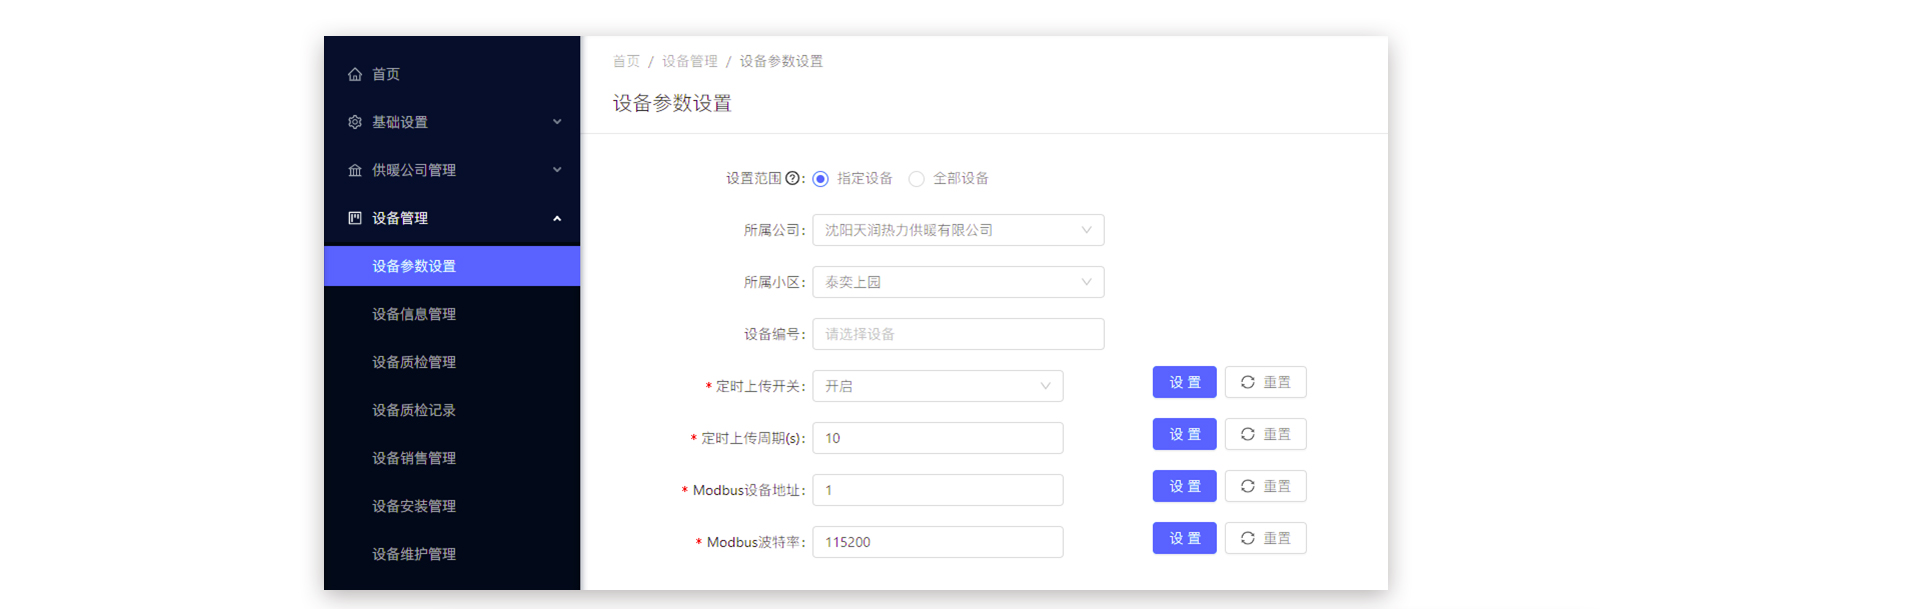
Task: Click the 重置 refresh icon for Modbus波特率
Action: [1247, 538]
